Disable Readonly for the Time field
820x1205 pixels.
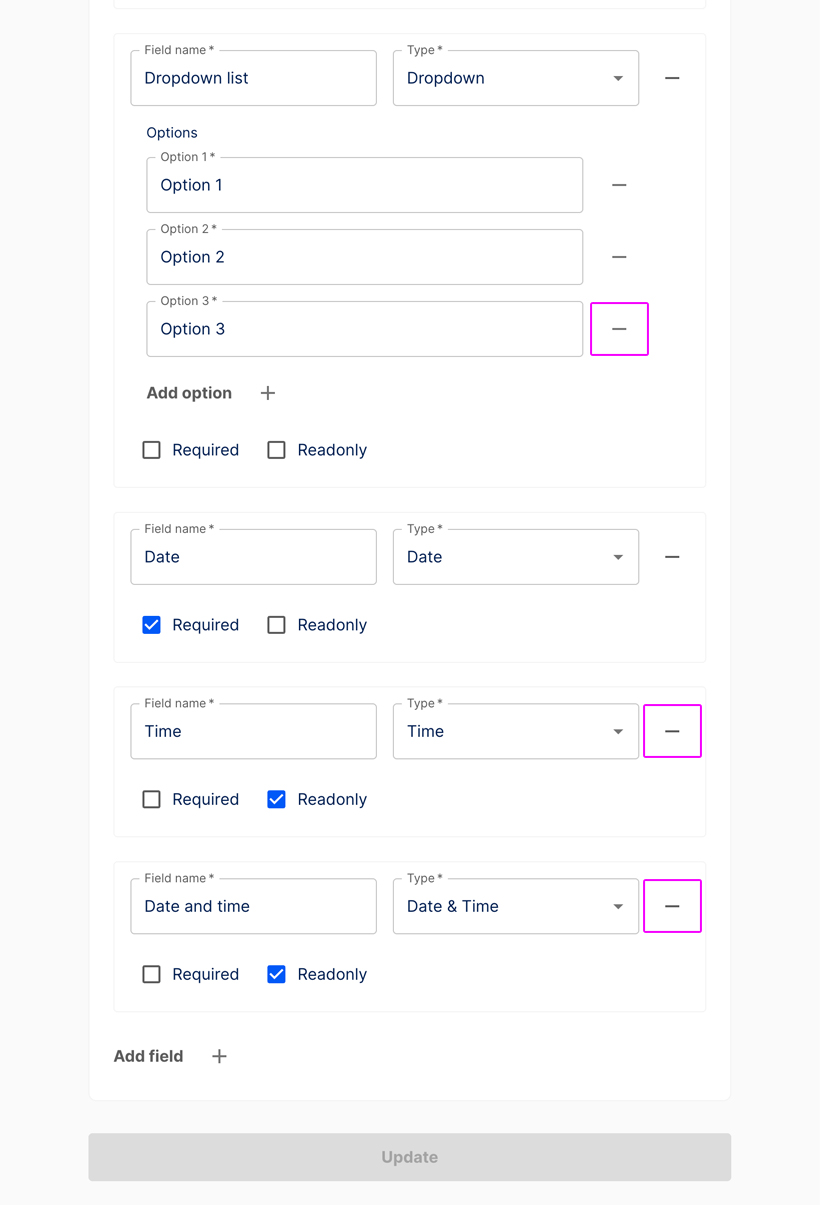pyautogui.click(x=276, y=799)
